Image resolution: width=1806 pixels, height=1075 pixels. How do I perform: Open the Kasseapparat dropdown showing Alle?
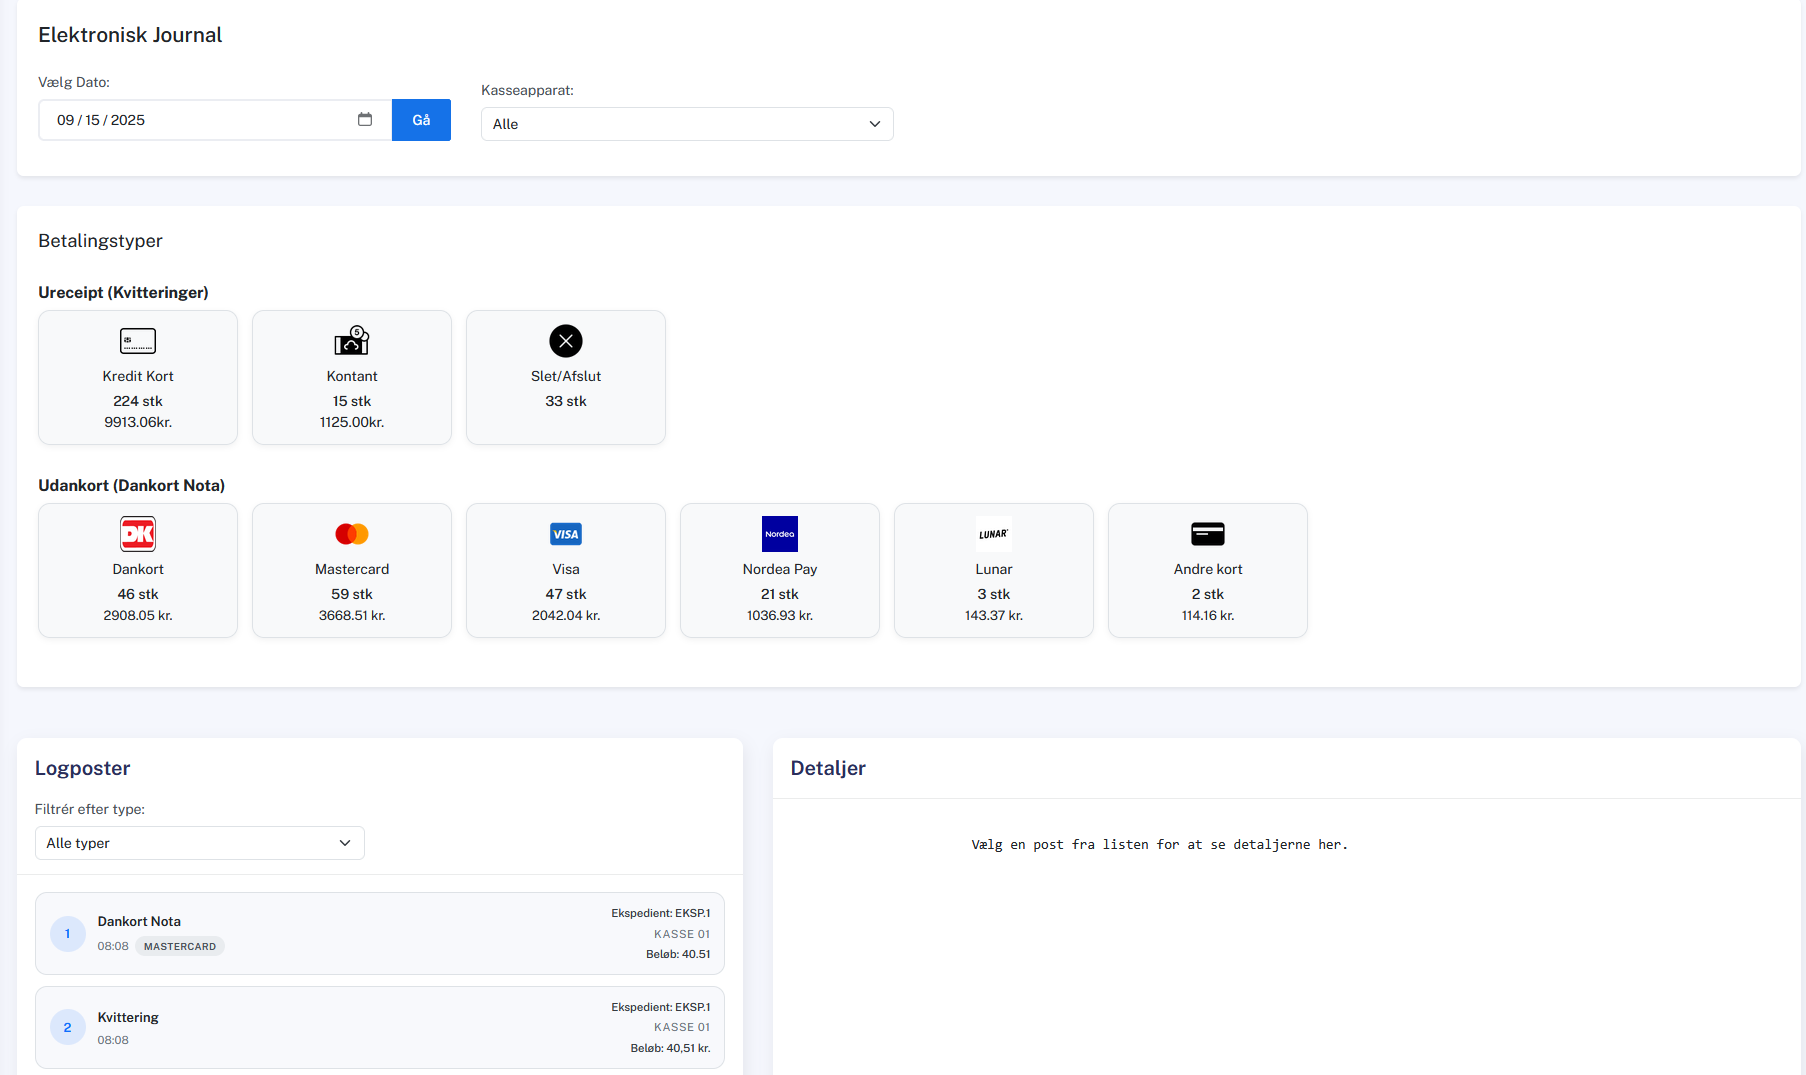pyautogui.click(x=687, y=124)
